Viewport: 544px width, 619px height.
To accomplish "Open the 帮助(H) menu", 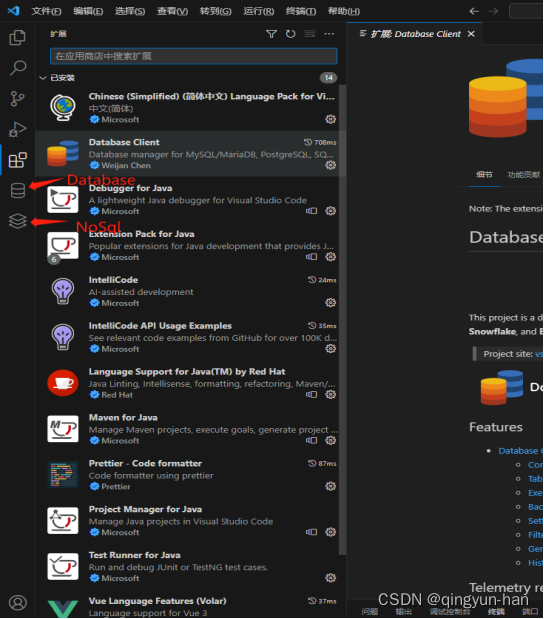I will (344, 11).
